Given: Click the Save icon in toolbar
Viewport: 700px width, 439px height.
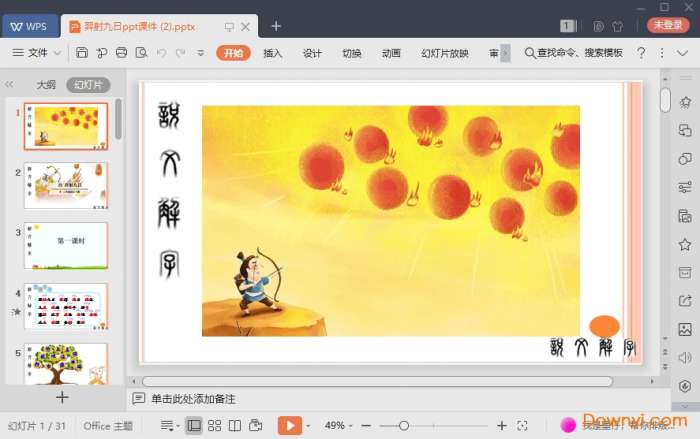Looking at the screenshot, I should click(82, 53).
